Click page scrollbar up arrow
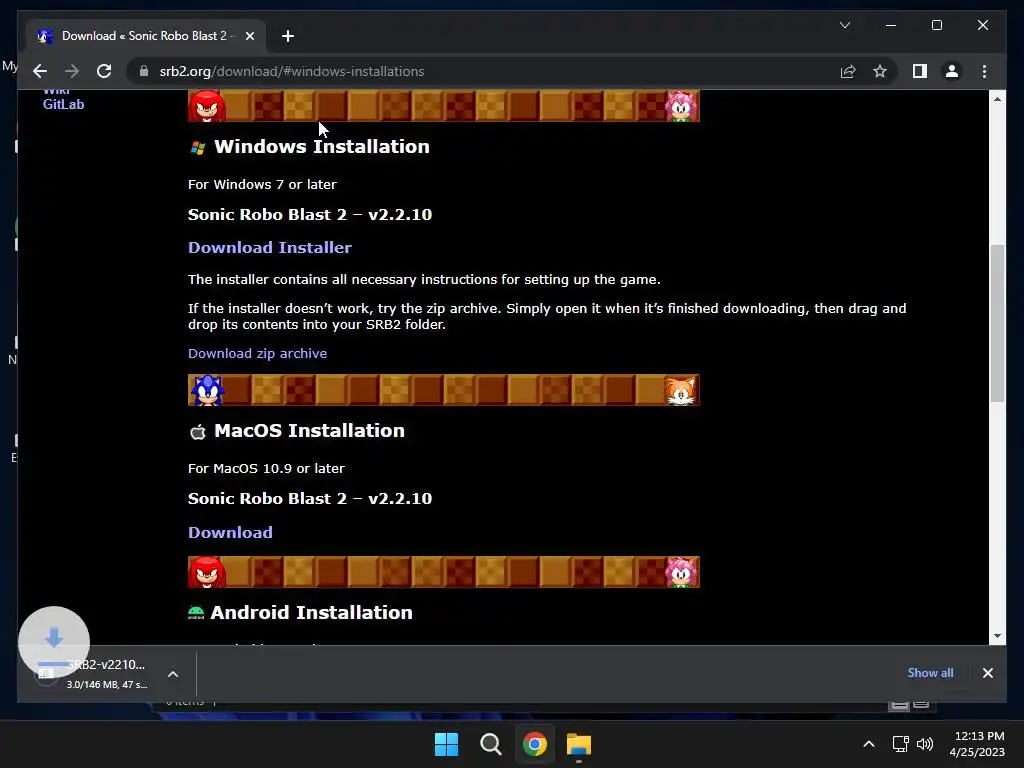Image resolution: width=1024 pixels, height=768 pixels. point(997,99)
